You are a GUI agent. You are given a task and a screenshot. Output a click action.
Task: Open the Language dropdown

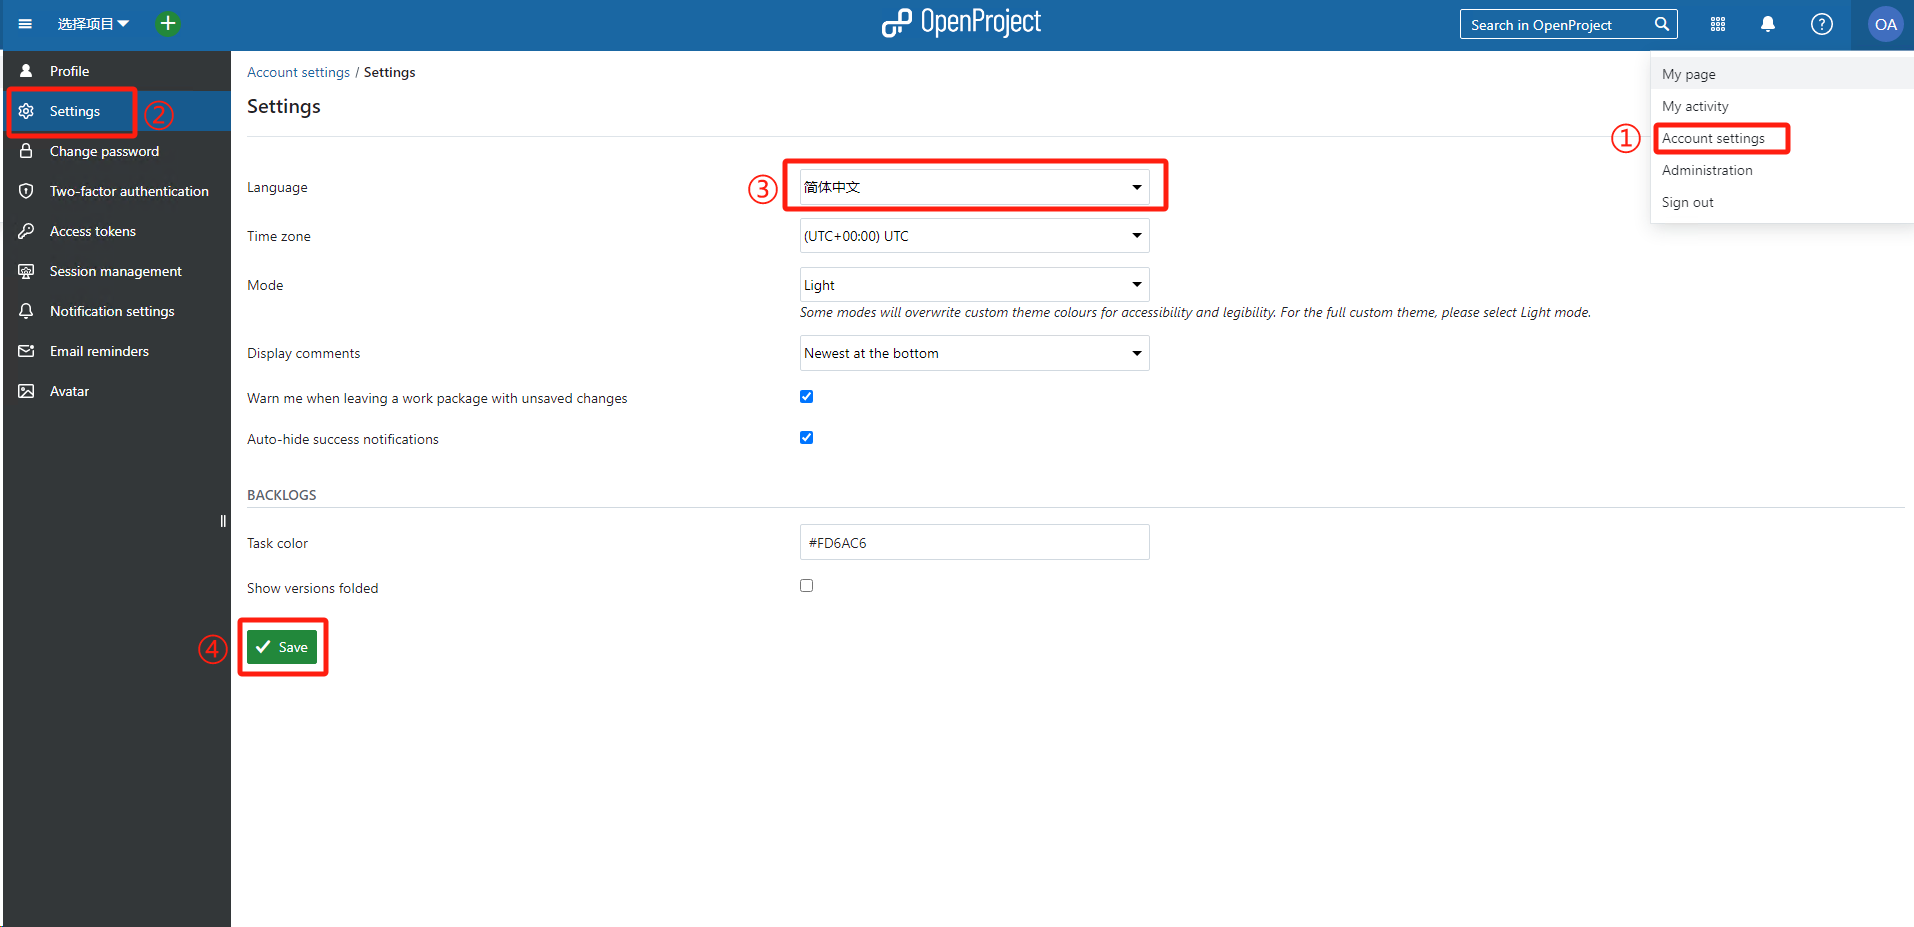coord(974,187)
